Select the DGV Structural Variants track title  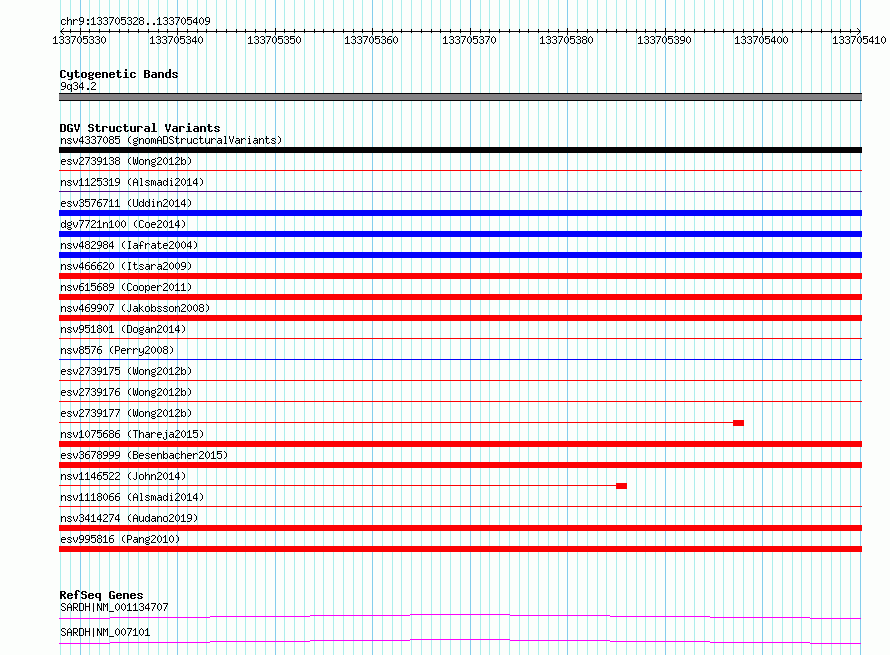click(x=140, y=128)
